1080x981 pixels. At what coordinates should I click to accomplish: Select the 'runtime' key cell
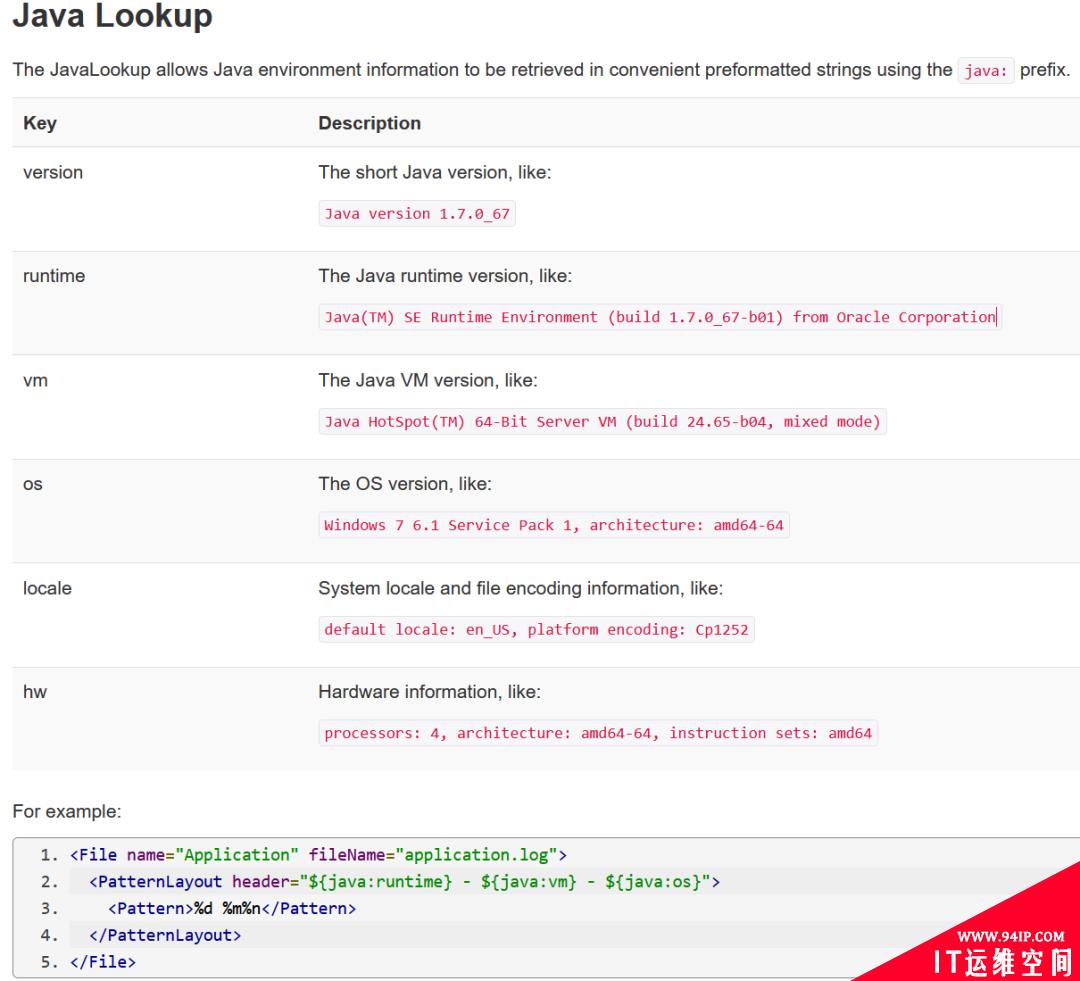point(54,276)
